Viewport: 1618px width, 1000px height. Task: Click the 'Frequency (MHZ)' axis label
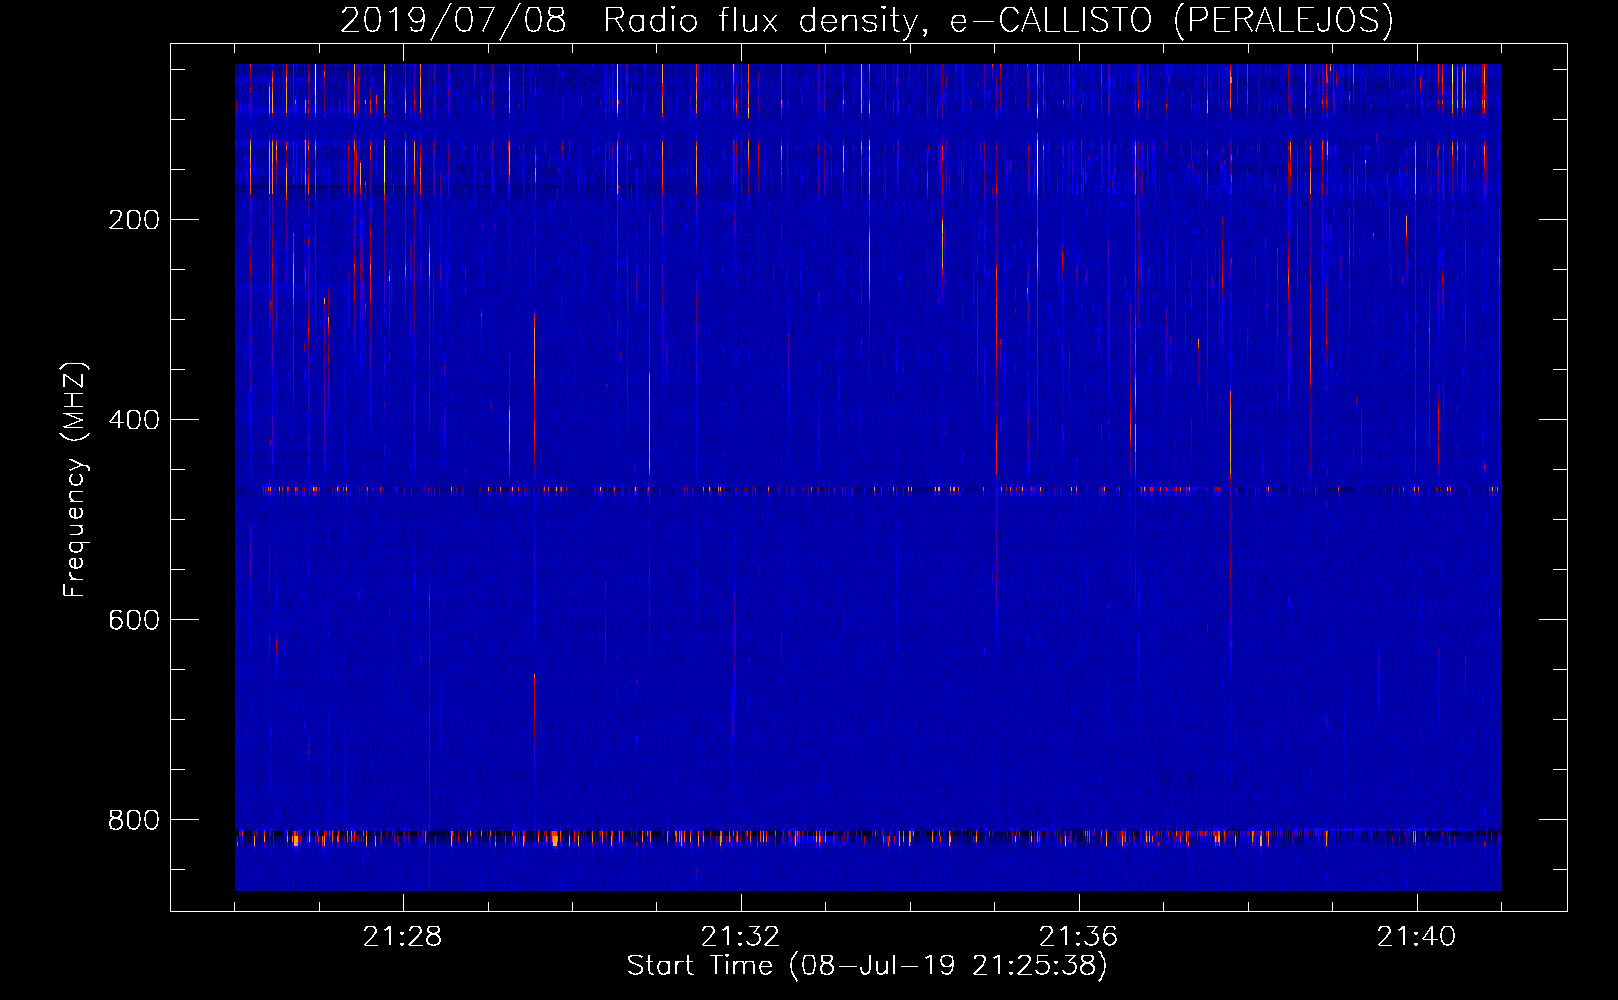tap(75, 479)
